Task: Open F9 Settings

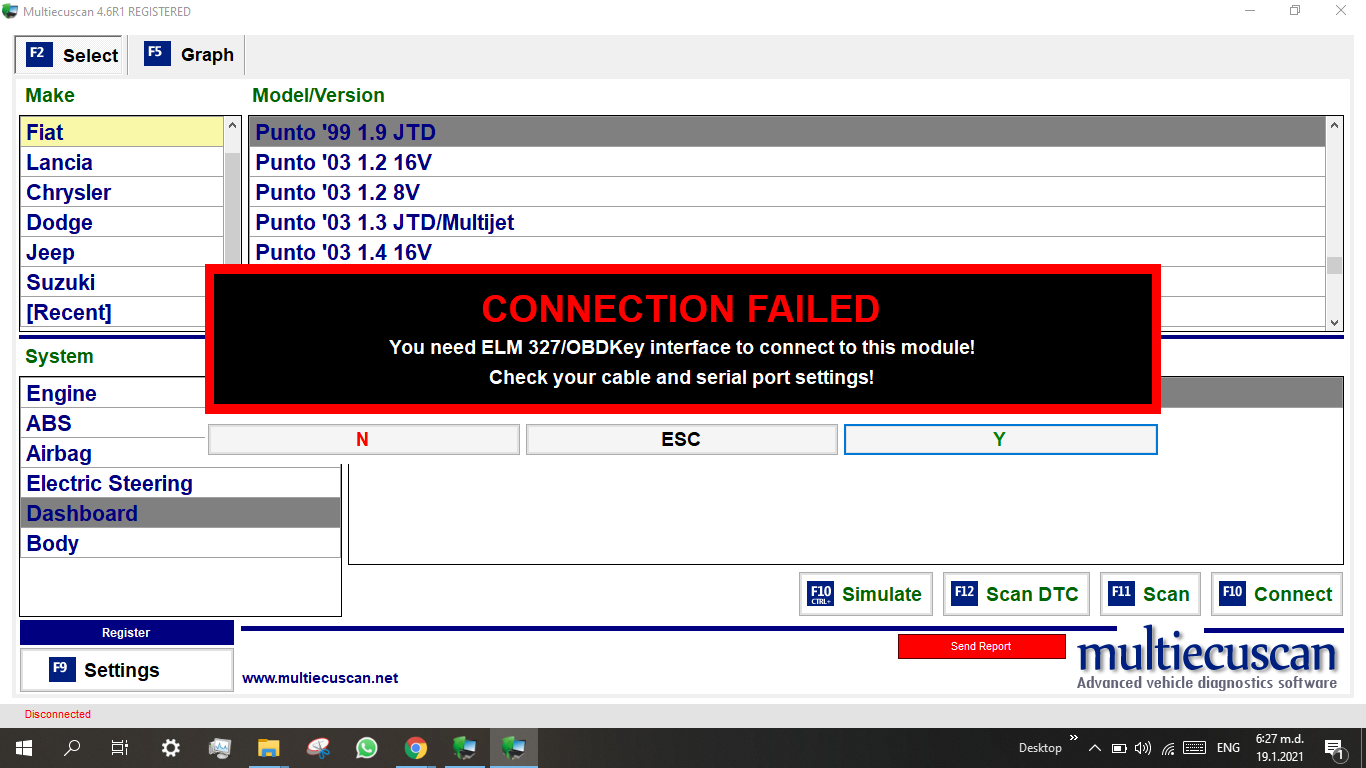Action: (126, 670)
